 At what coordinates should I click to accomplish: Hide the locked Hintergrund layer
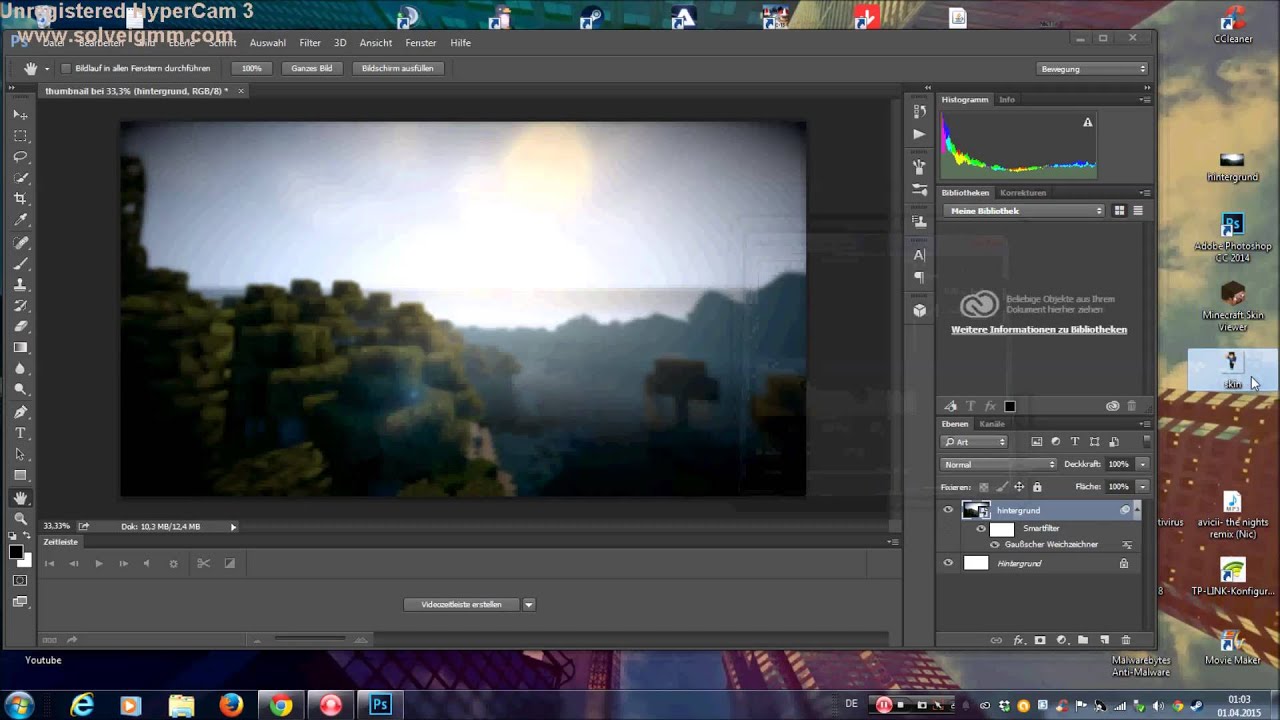pyautogui.click(x=948, y=563)
